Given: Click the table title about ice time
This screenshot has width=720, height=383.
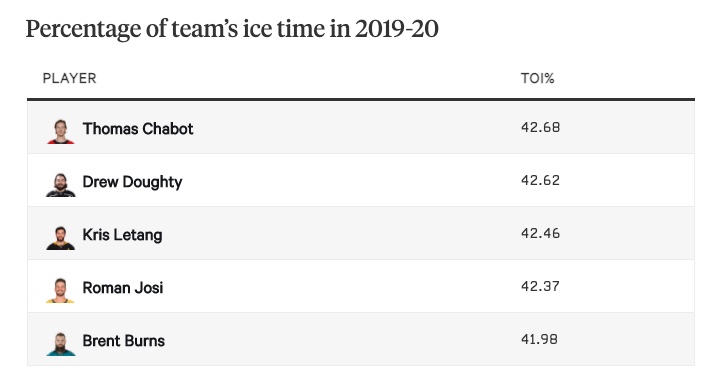Looking at the screenshot, I should click(x=232, y=29).
